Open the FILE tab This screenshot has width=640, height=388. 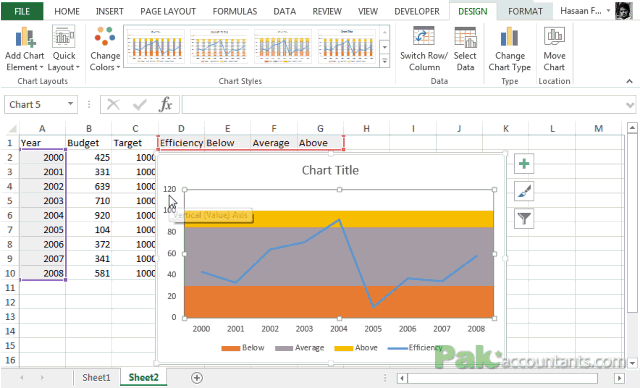pos(22,11)
